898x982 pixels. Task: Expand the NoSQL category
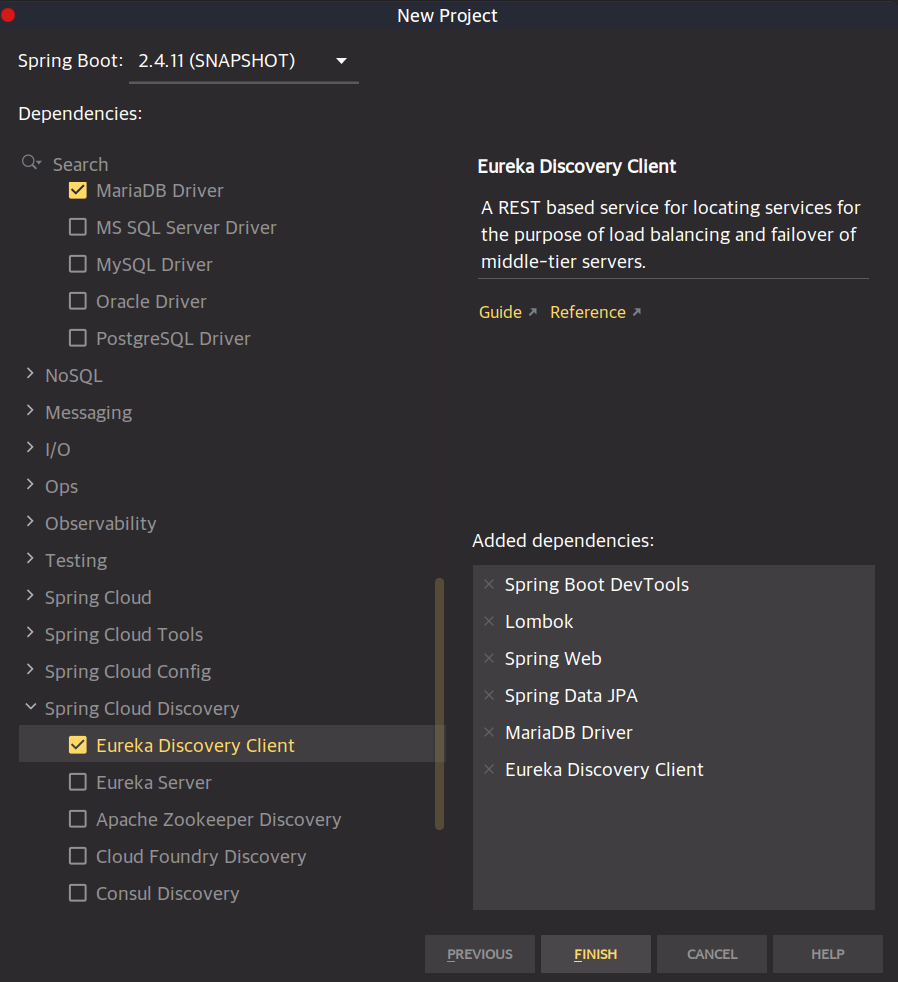(30, 374)
